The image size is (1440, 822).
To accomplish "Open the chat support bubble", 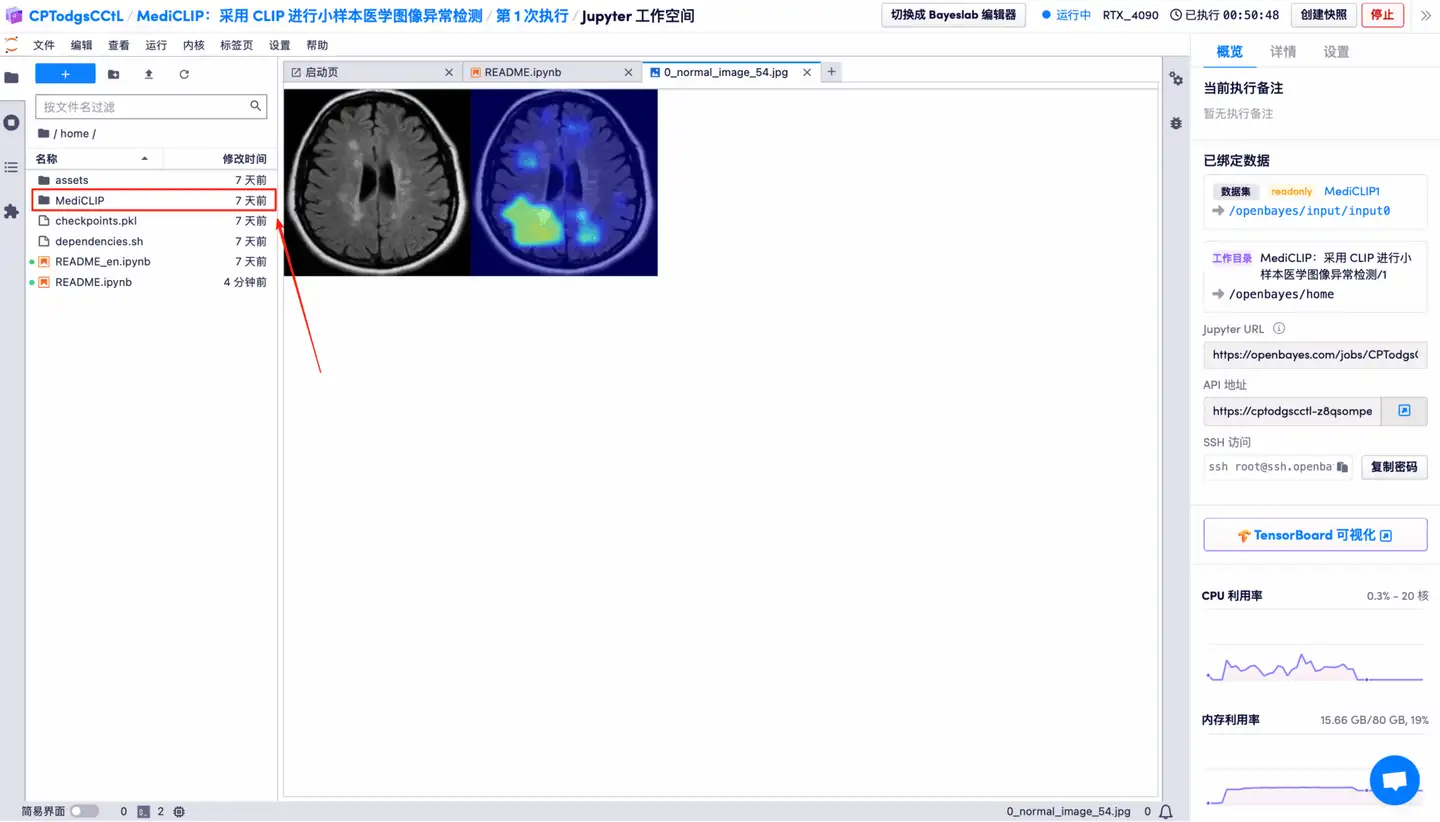I will (x=1395, y=780).
